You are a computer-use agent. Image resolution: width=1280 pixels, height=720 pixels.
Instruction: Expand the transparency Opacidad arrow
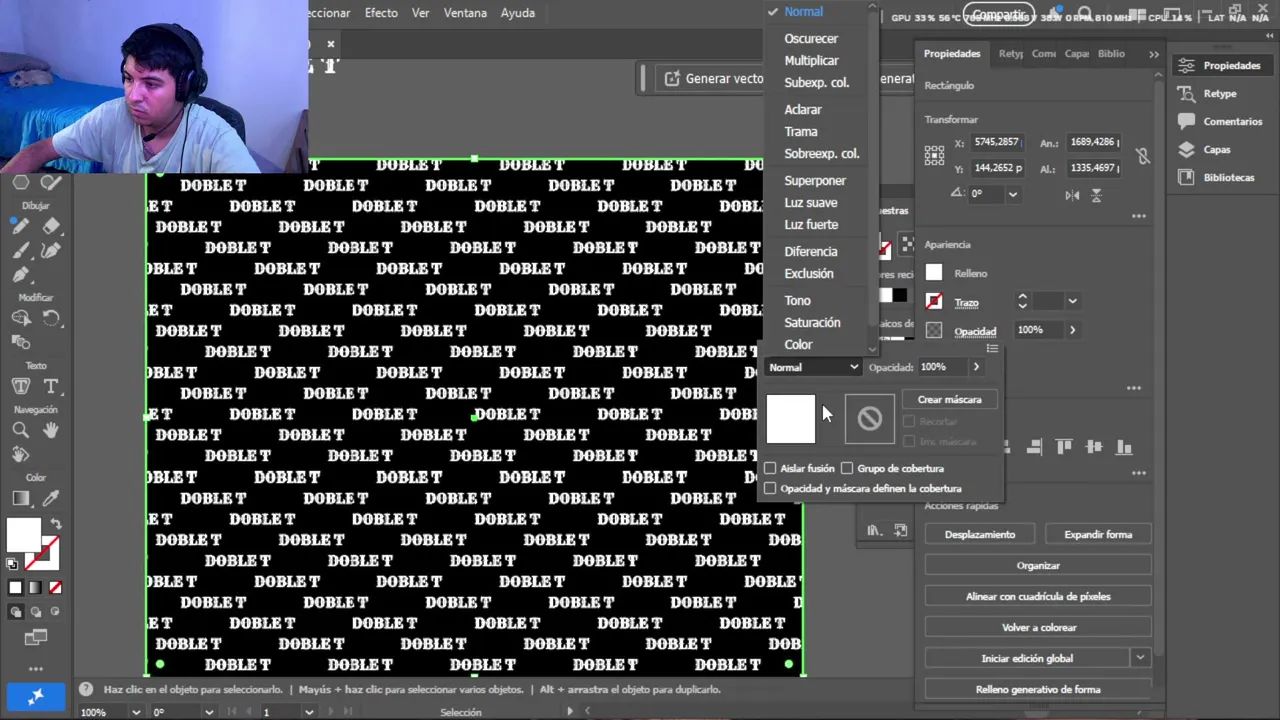coord(976,367)
